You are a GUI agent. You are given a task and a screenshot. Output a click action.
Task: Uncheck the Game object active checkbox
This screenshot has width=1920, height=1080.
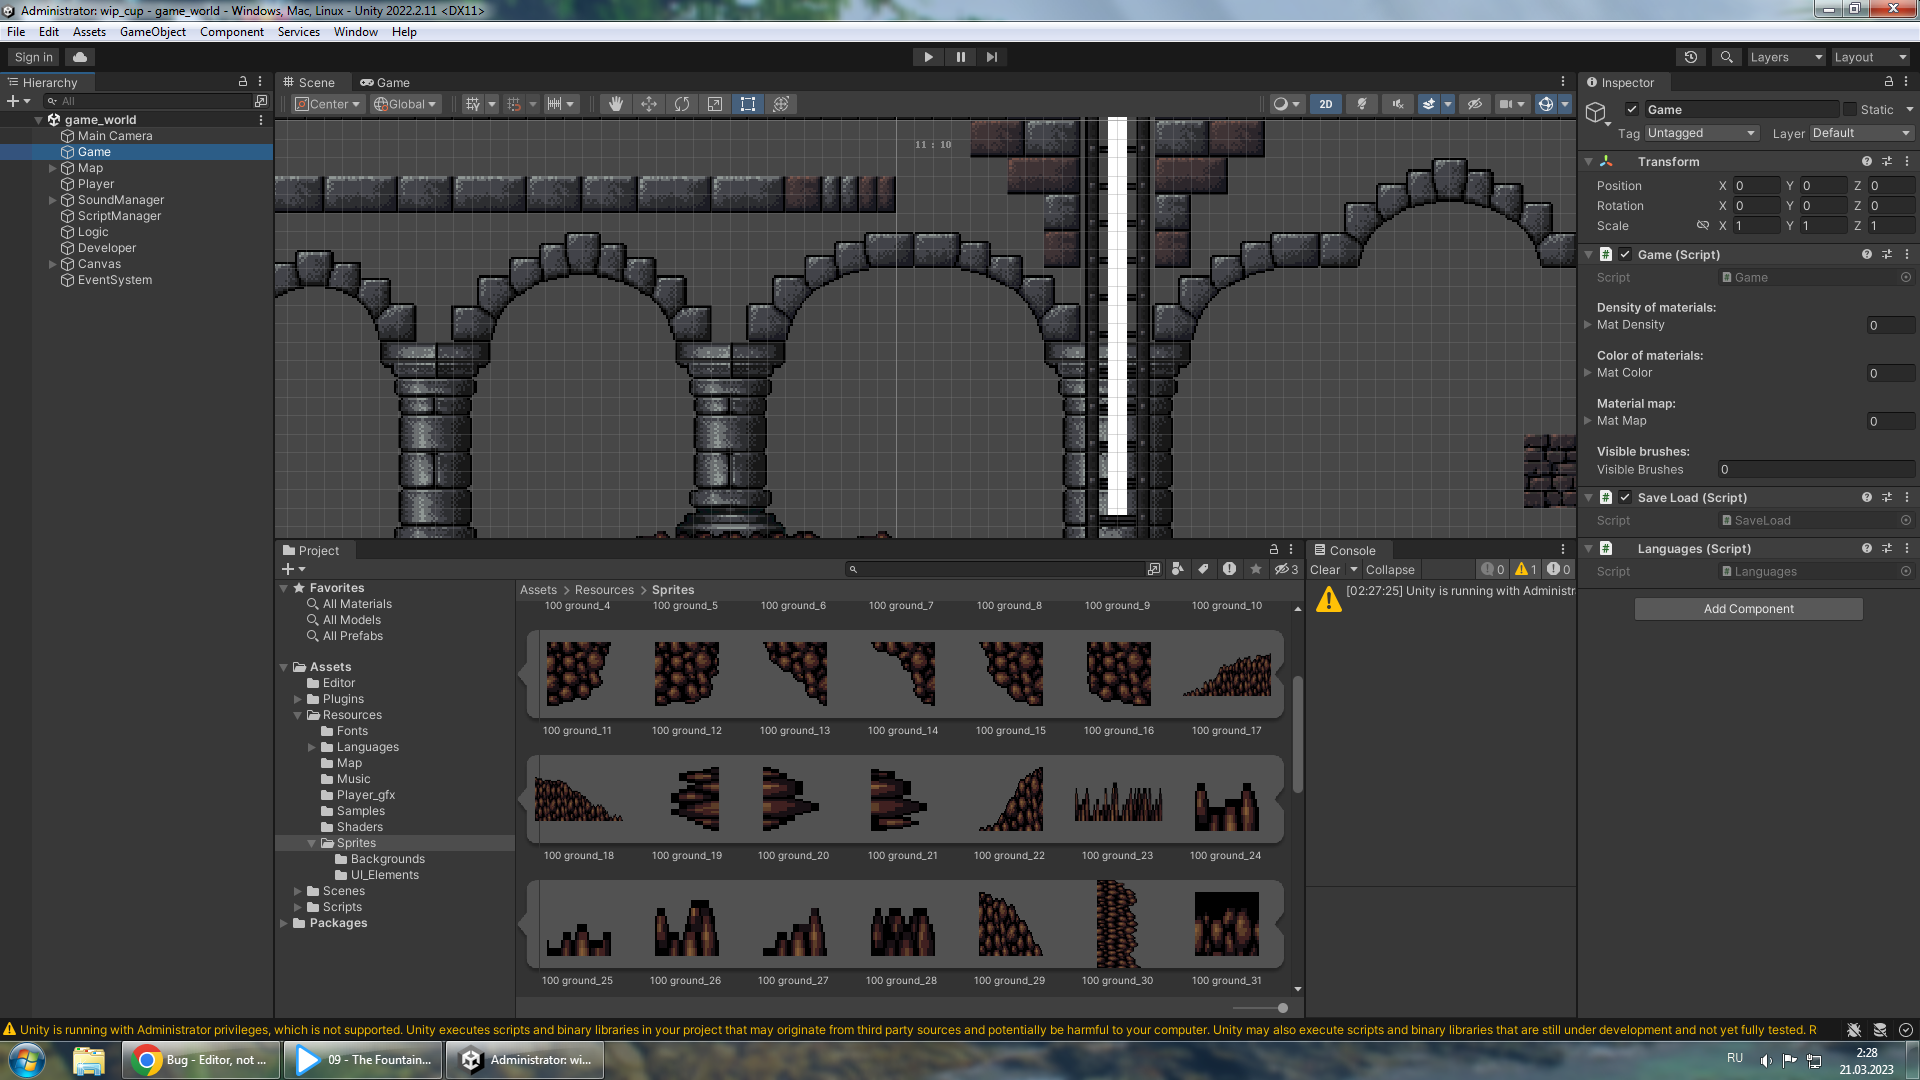(1632, 110)
